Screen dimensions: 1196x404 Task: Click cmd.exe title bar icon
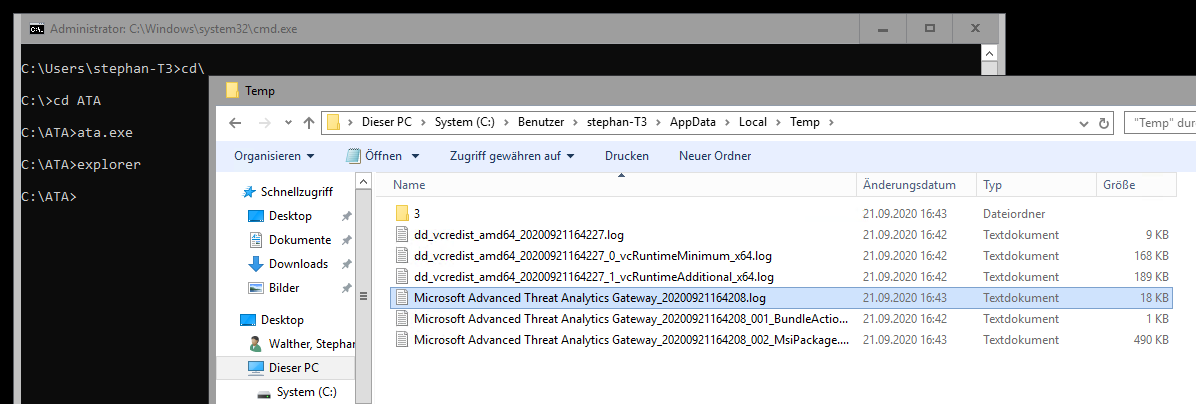[36, 29]
